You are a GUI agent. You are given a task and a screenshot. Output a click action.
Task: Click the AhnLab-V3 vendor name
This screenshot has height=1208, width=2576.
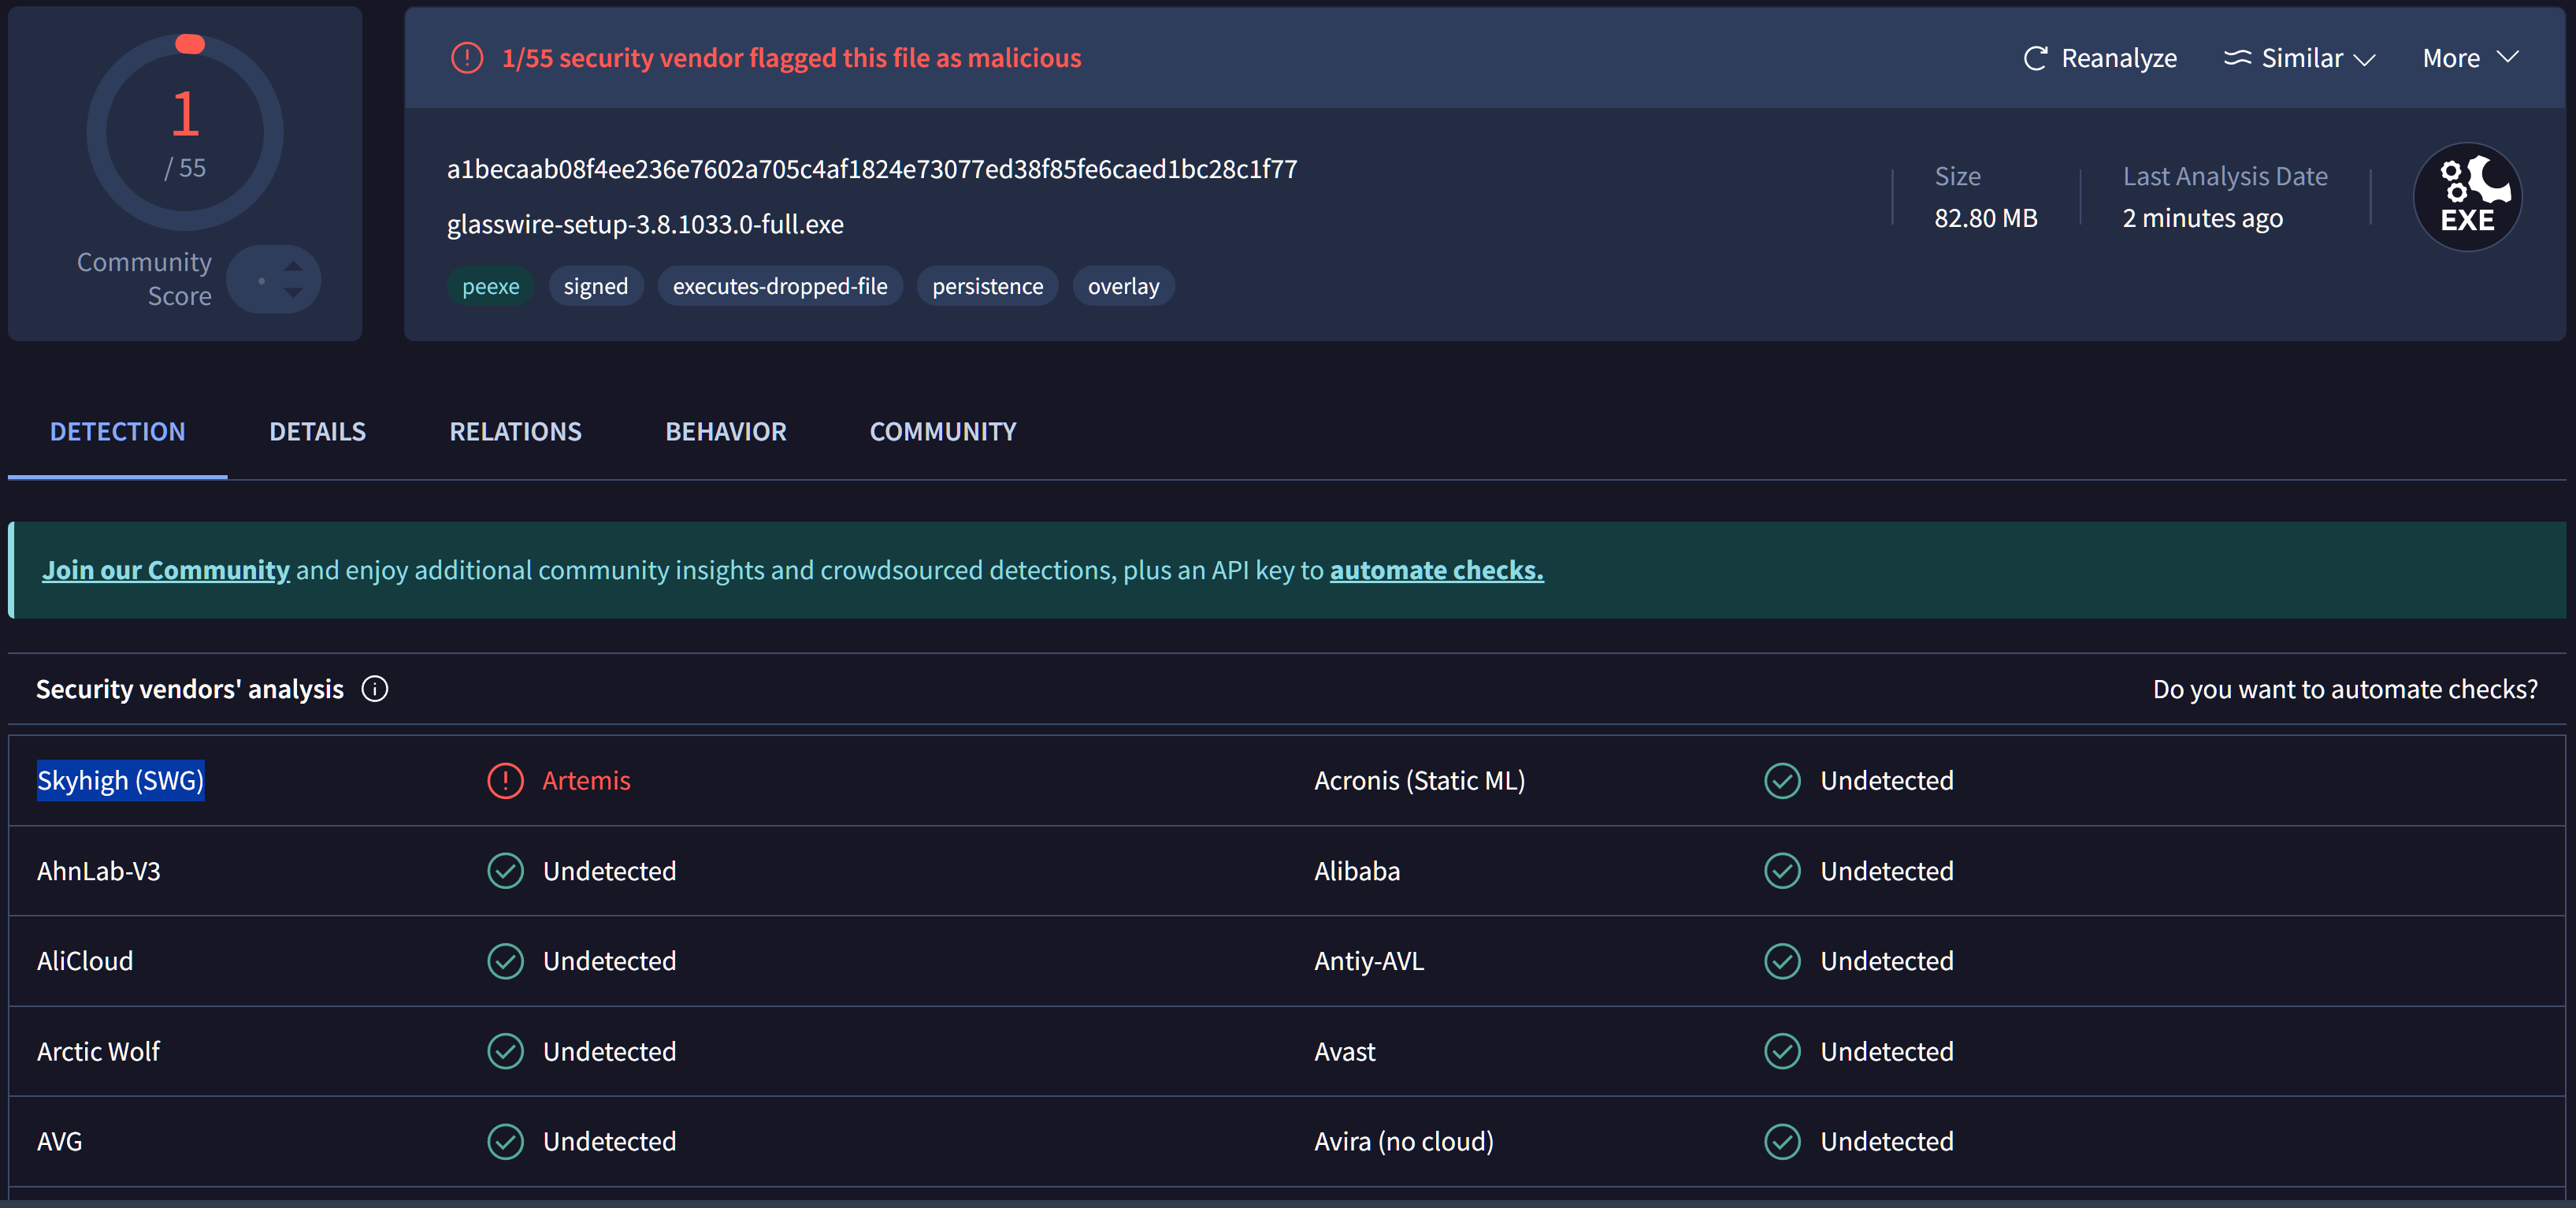click(x=98, y=871)
